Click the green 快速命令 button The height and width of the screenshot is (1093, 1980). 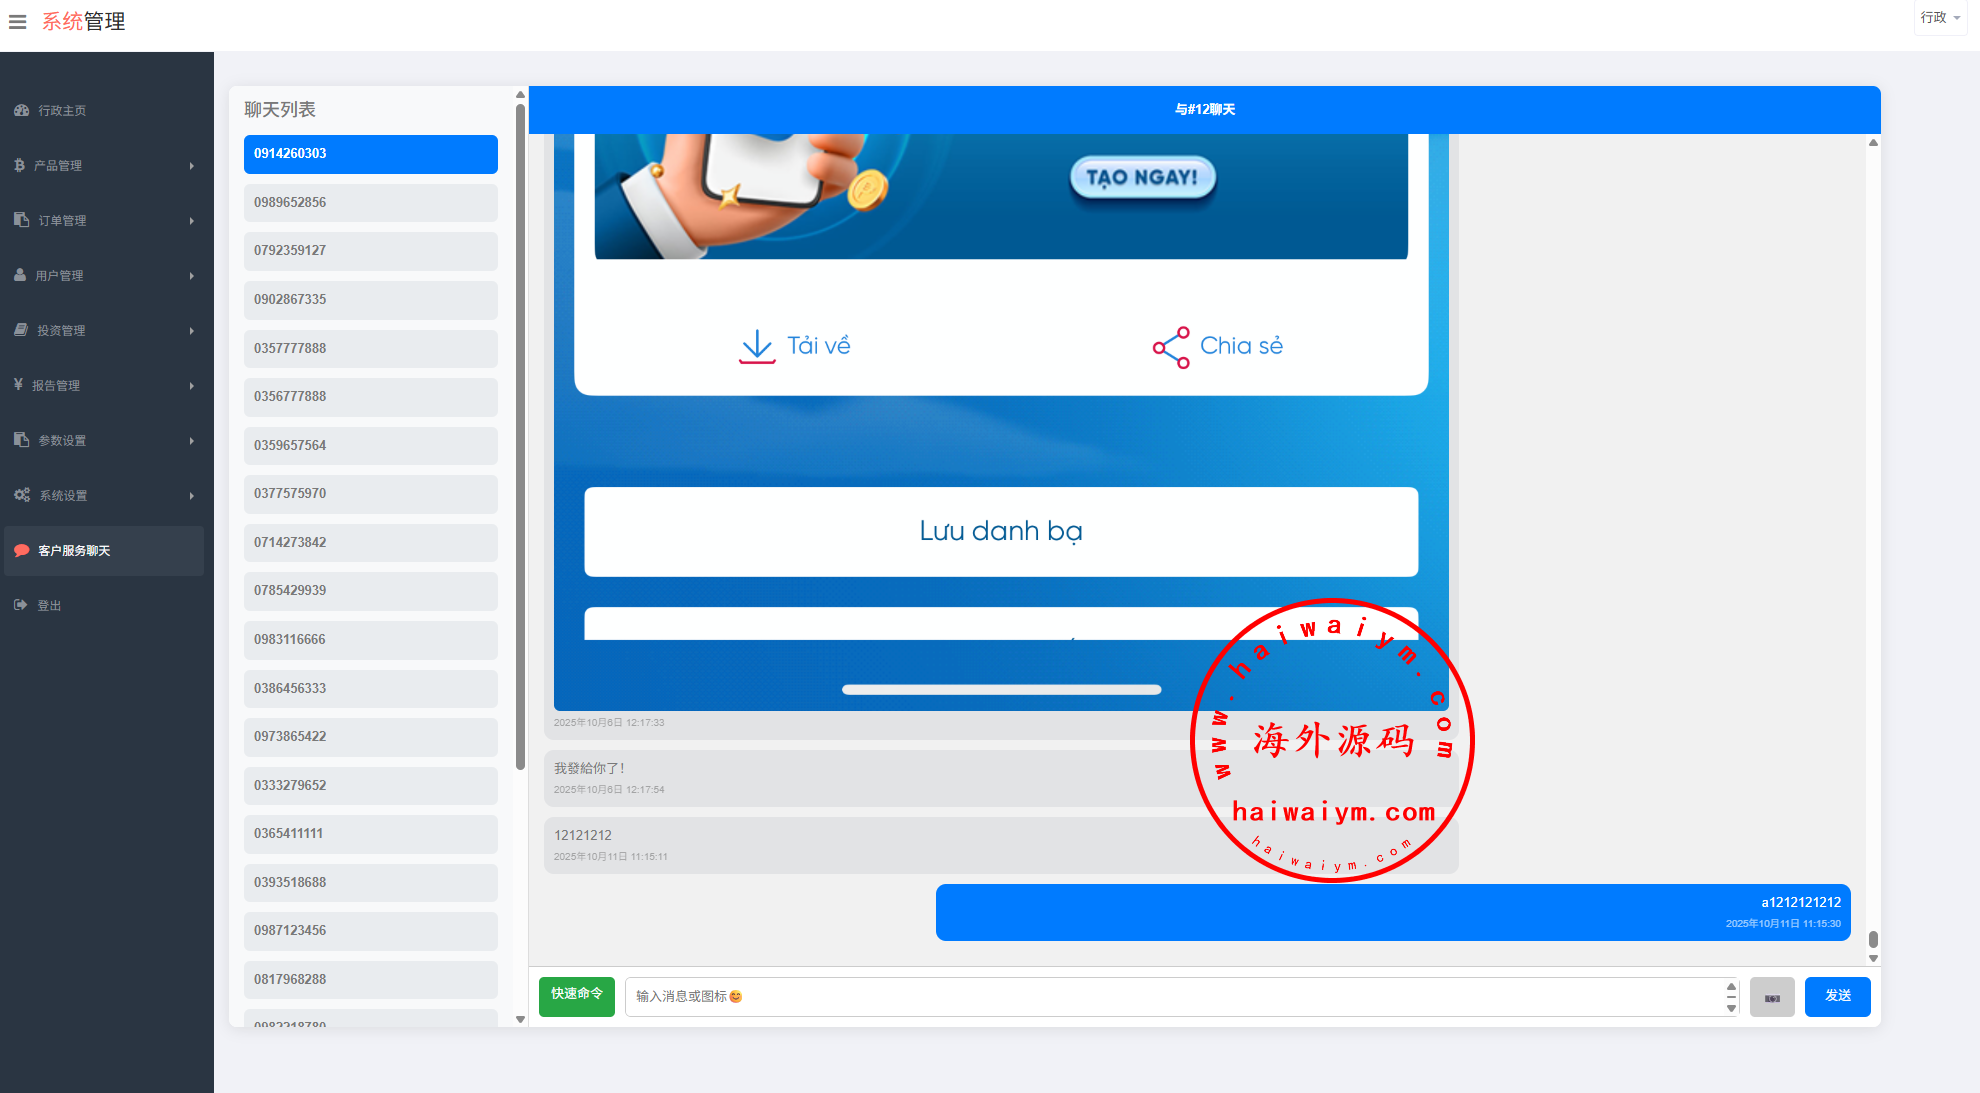click(576, 996)
